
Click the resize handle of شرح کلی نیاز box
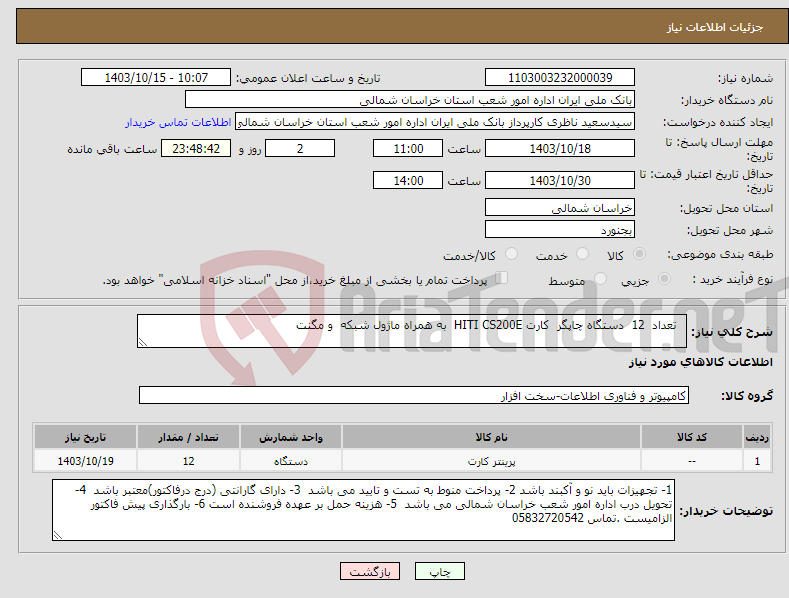143,342
